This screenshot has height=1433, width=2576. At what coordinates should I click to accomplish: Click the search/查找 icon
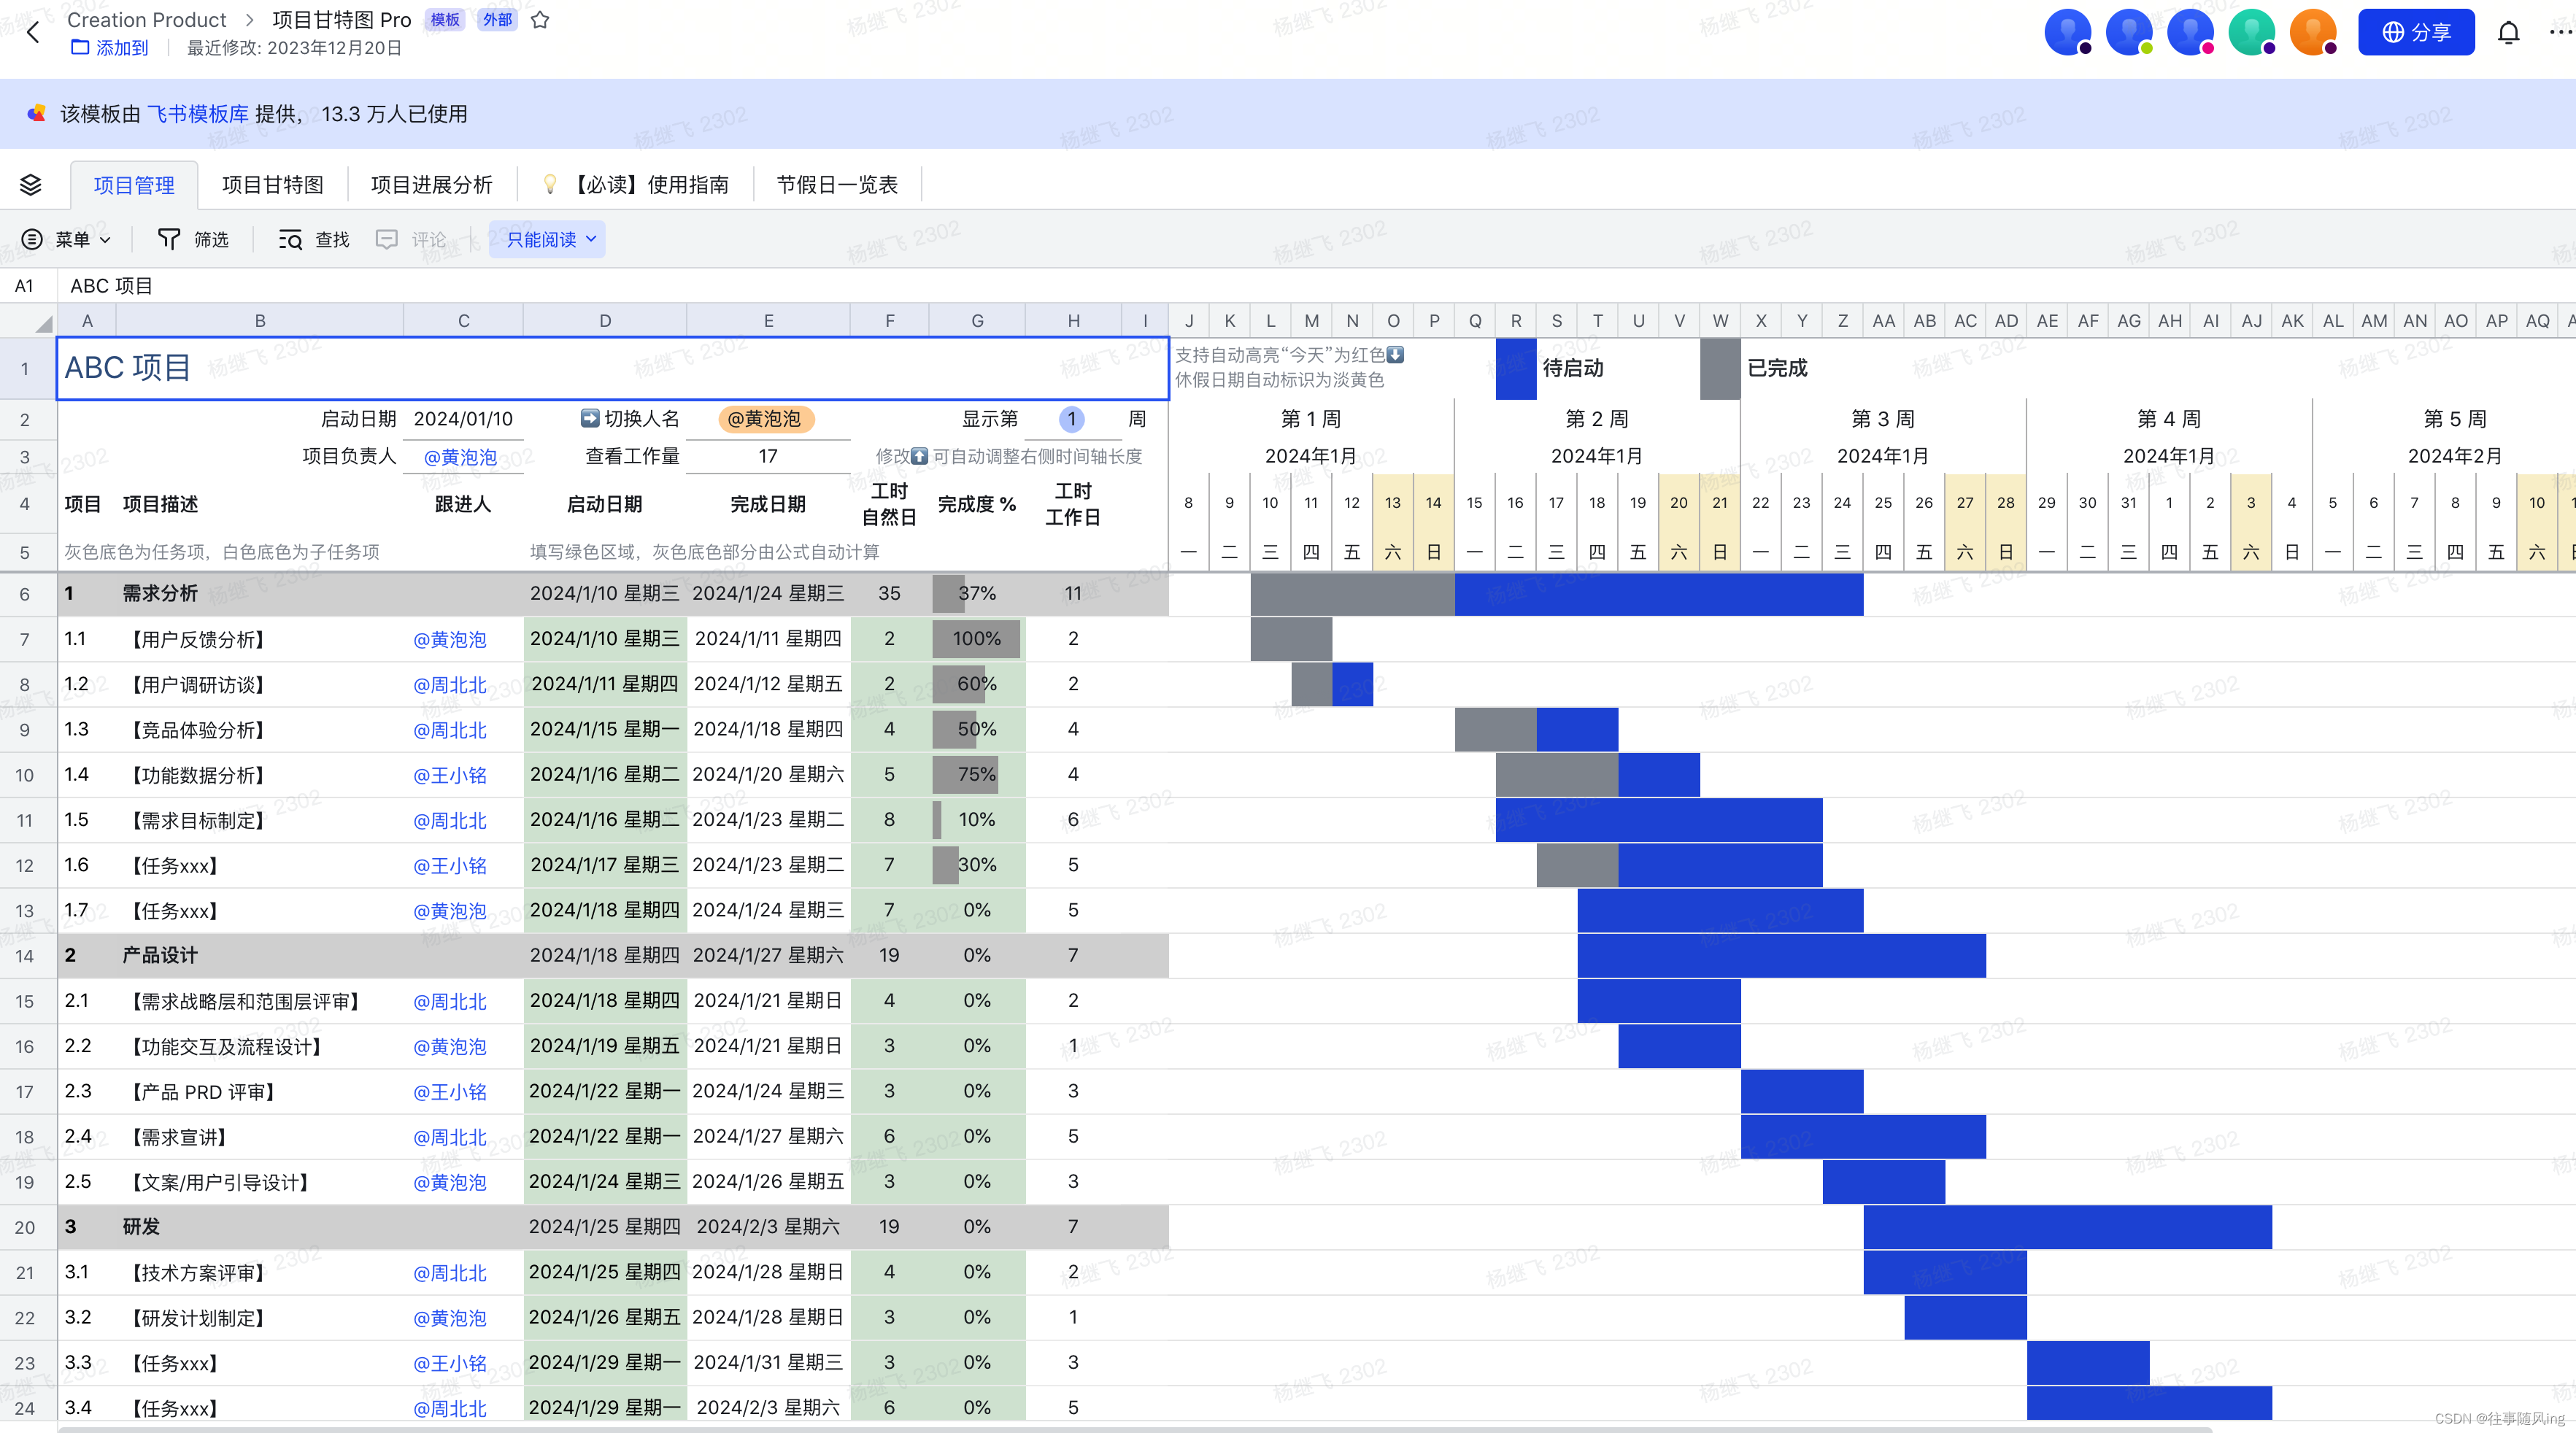coord(286,239)
